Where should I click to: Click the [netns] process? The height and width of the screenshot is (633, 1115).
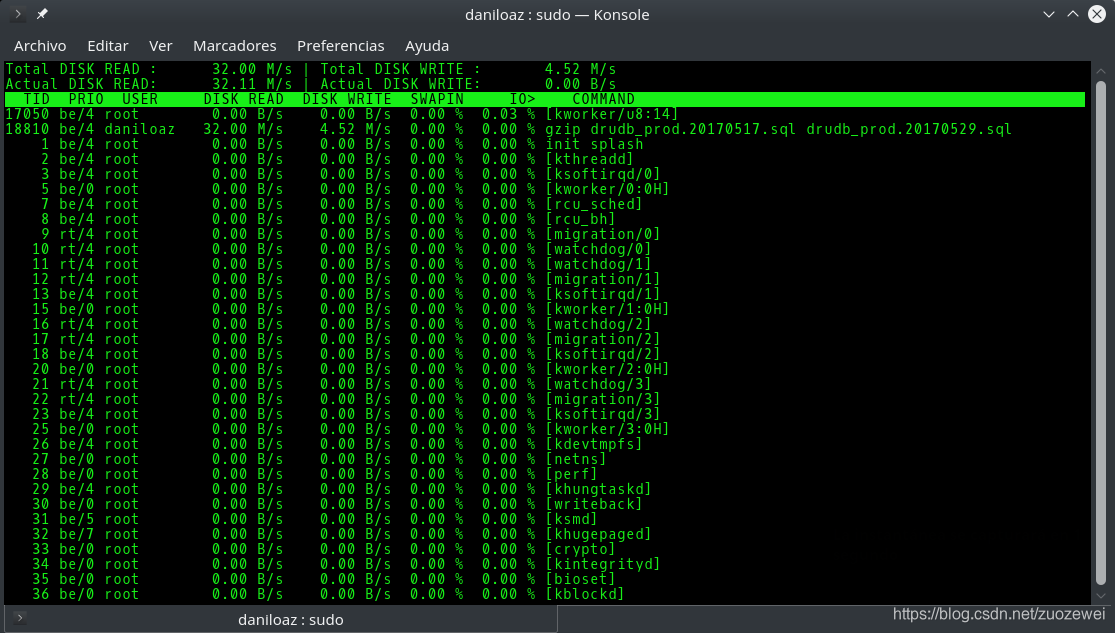(575, 459)
